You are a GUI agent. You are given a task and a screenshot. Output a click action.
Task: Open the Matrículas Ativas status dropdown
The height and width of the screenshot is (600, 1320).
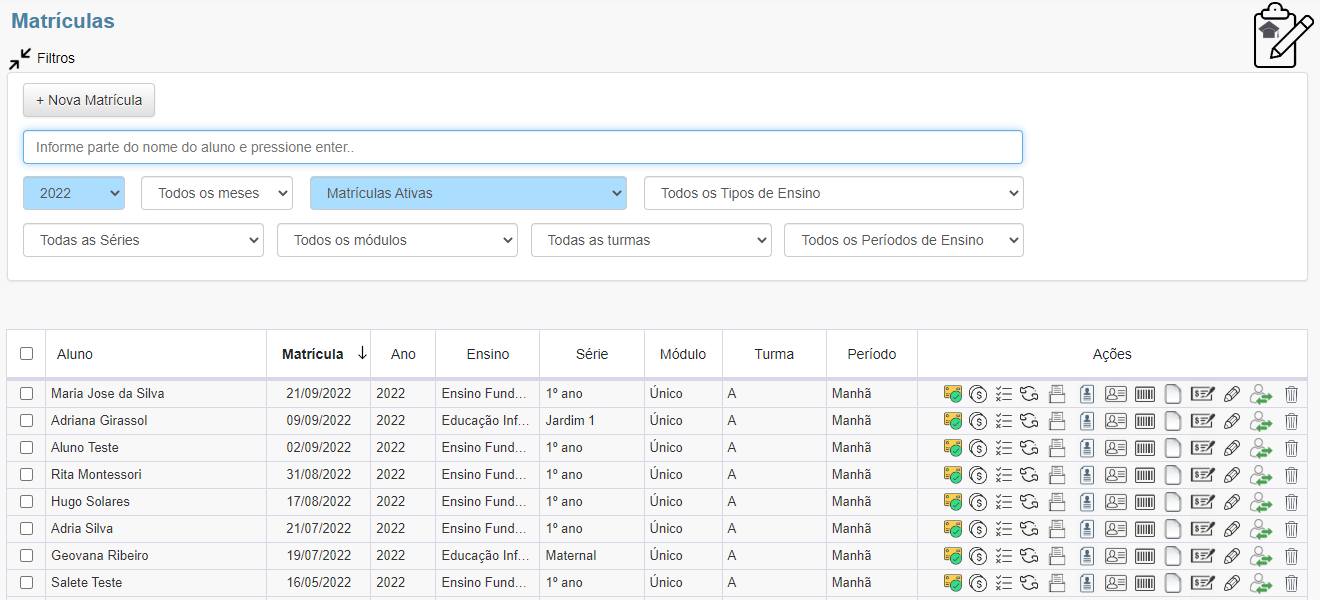coord(468,193)
